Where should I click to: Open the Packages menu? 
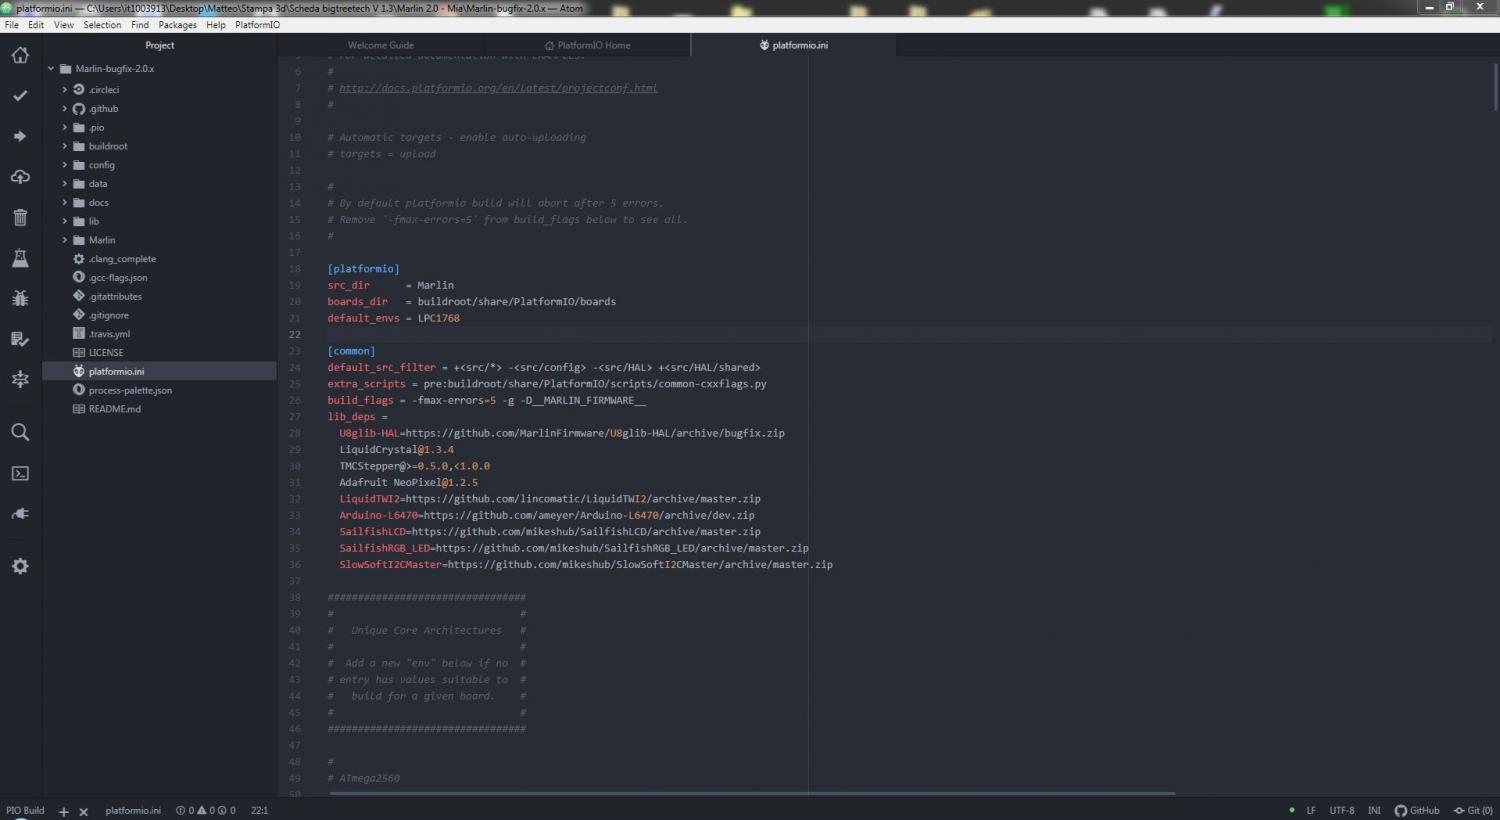[178, 25]
